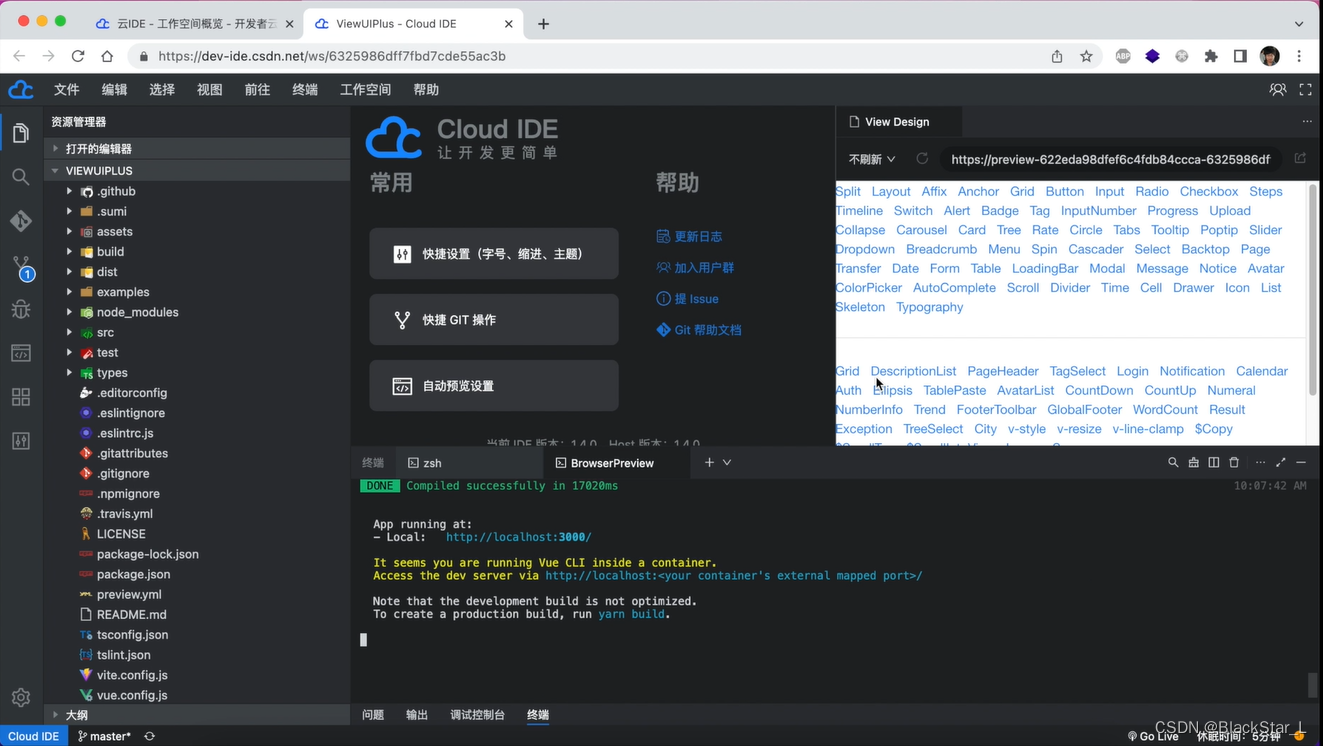Search in the terminal panel
This screenshot has height=746, width=1323.
[x=1173, y=463]
